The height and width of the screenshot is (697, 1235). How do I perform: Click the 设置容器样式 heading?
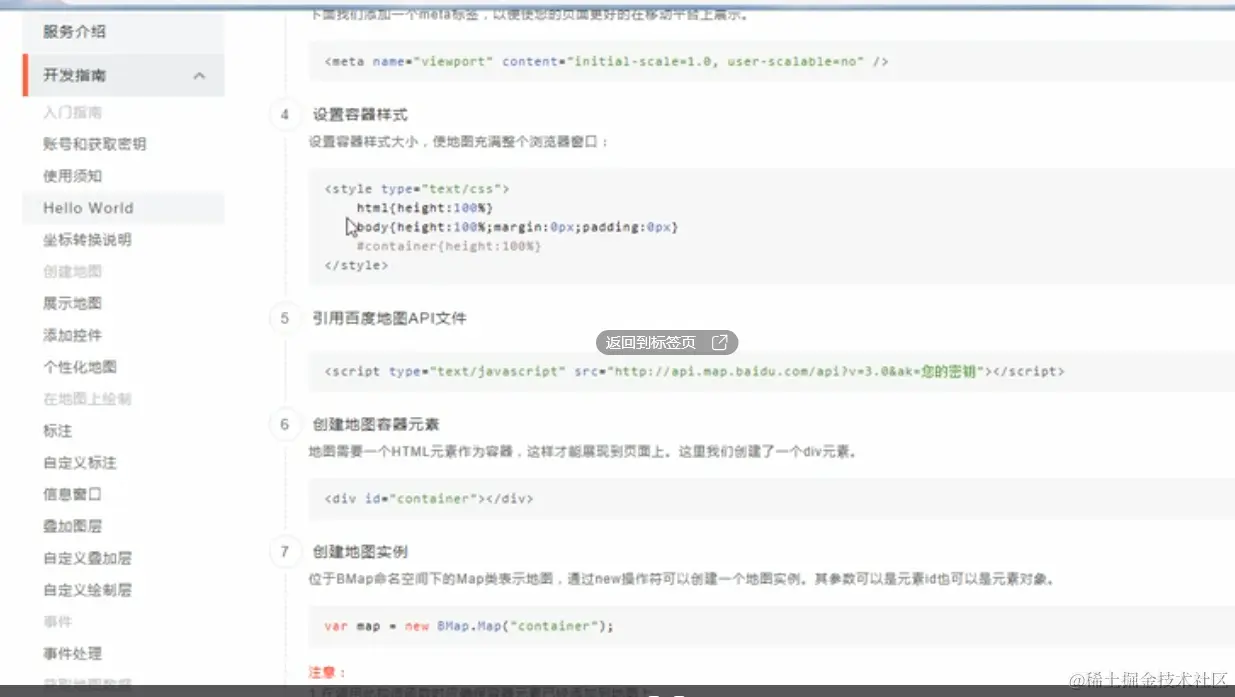tap(360, 114)
